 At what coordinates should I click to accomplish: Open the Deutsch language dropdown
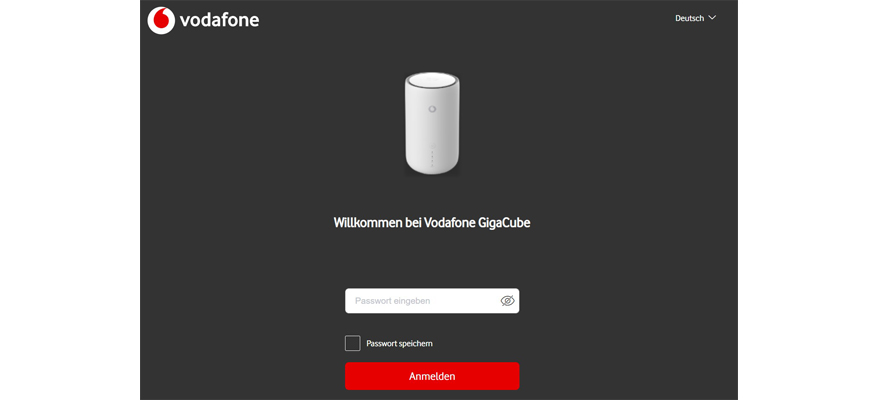point(696,18)
